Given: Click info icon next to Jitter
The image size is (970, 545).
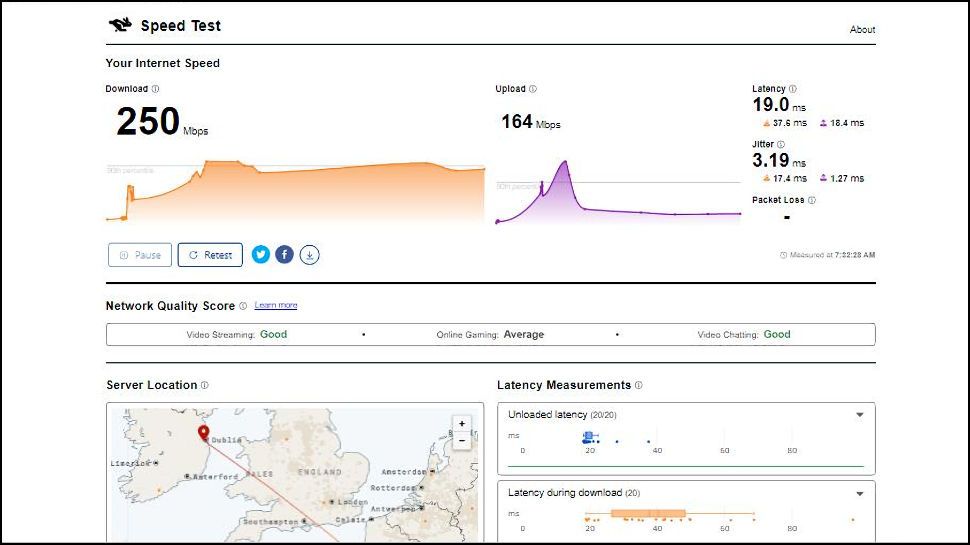Looking at the screenshot, I should pyautogui.click(x=781, y=144).
